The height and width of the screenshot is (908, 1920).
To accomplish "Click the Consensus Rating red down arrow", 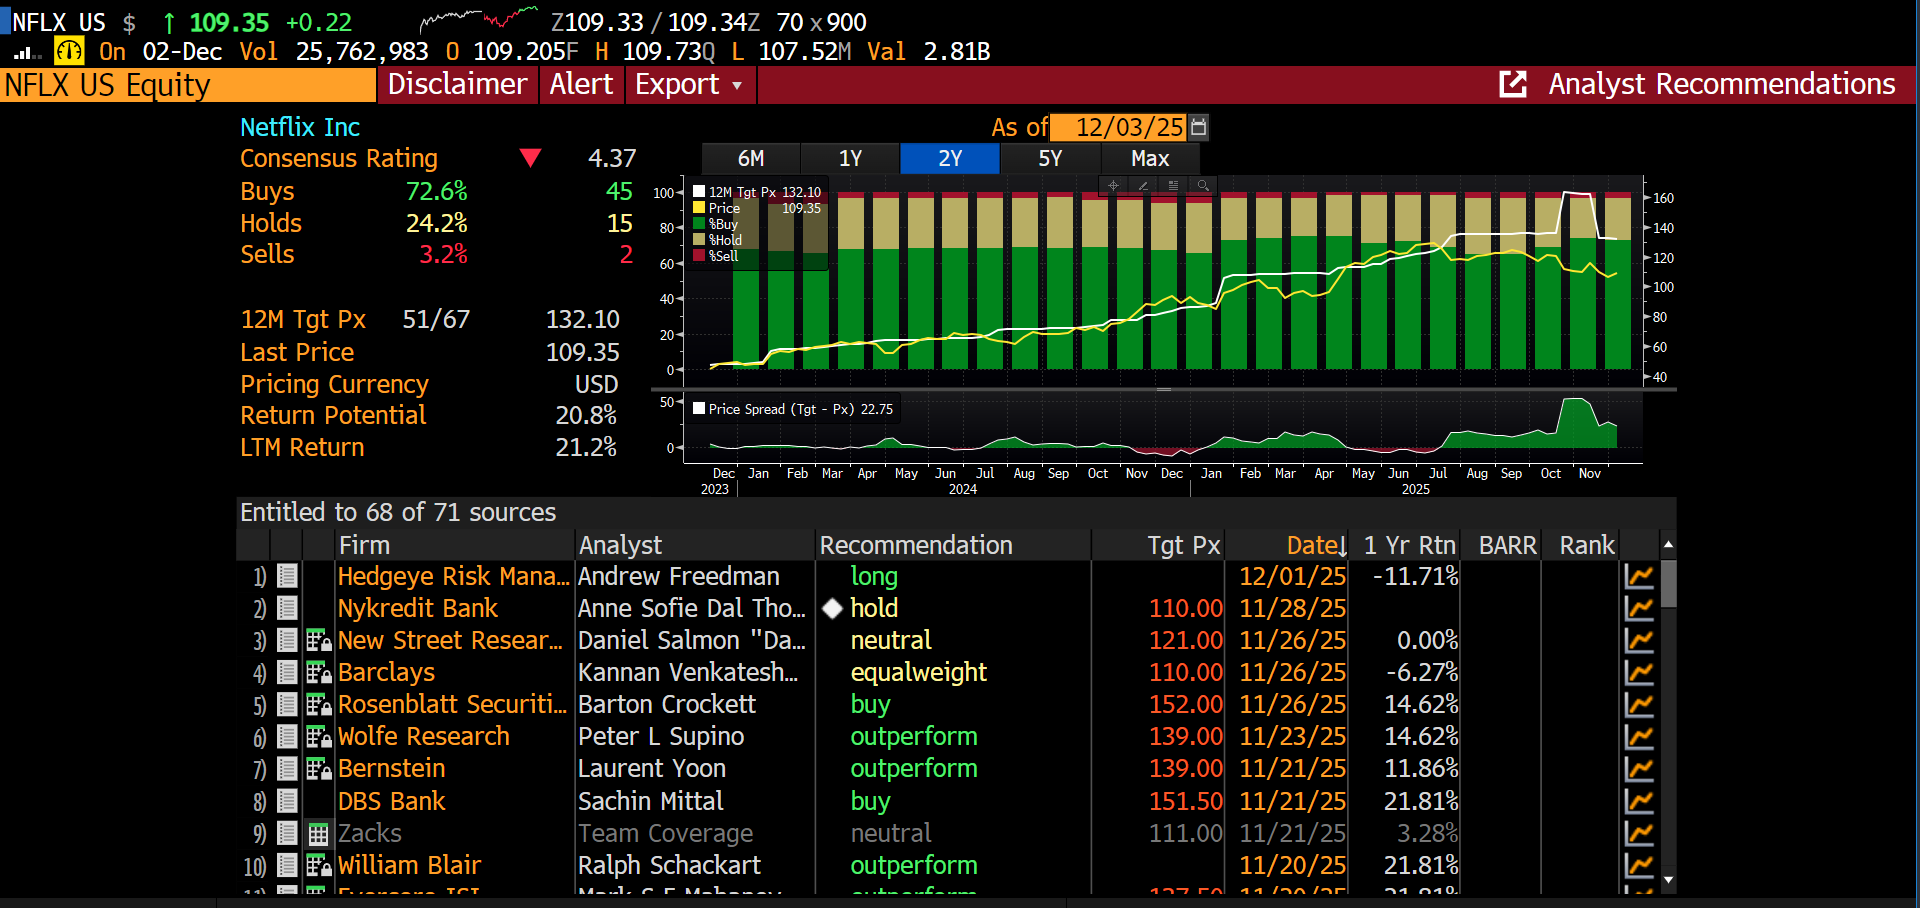I will coord(530,158).
